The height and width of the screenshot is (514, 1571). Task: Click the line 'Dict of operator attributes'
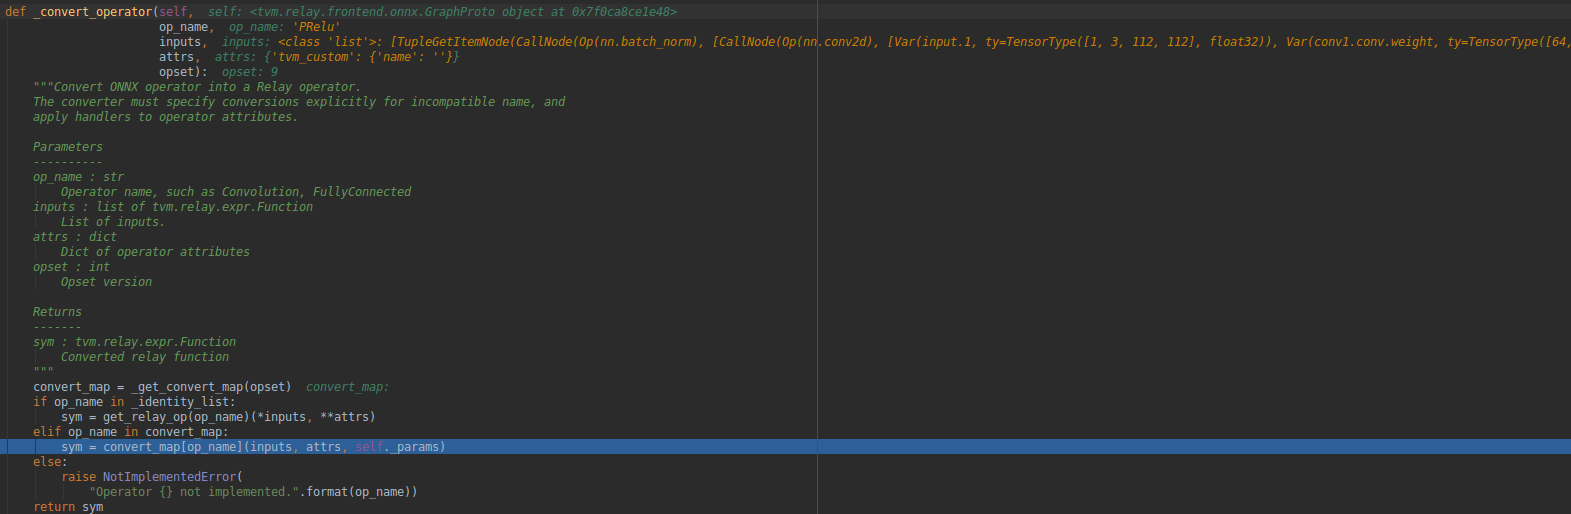point(155,252)
